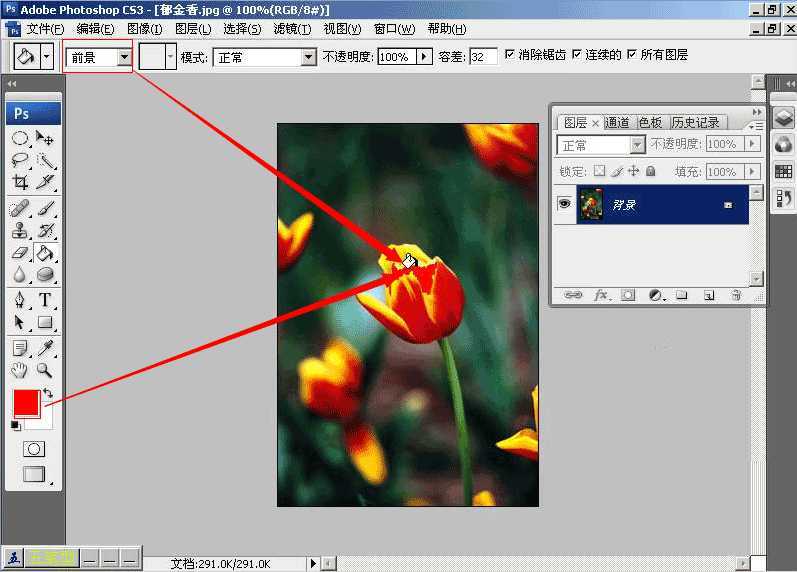Toggle lock transparent pixels in Layers panel
The height and width of the screenshot is (572, 797).
(x=600, y=171)
